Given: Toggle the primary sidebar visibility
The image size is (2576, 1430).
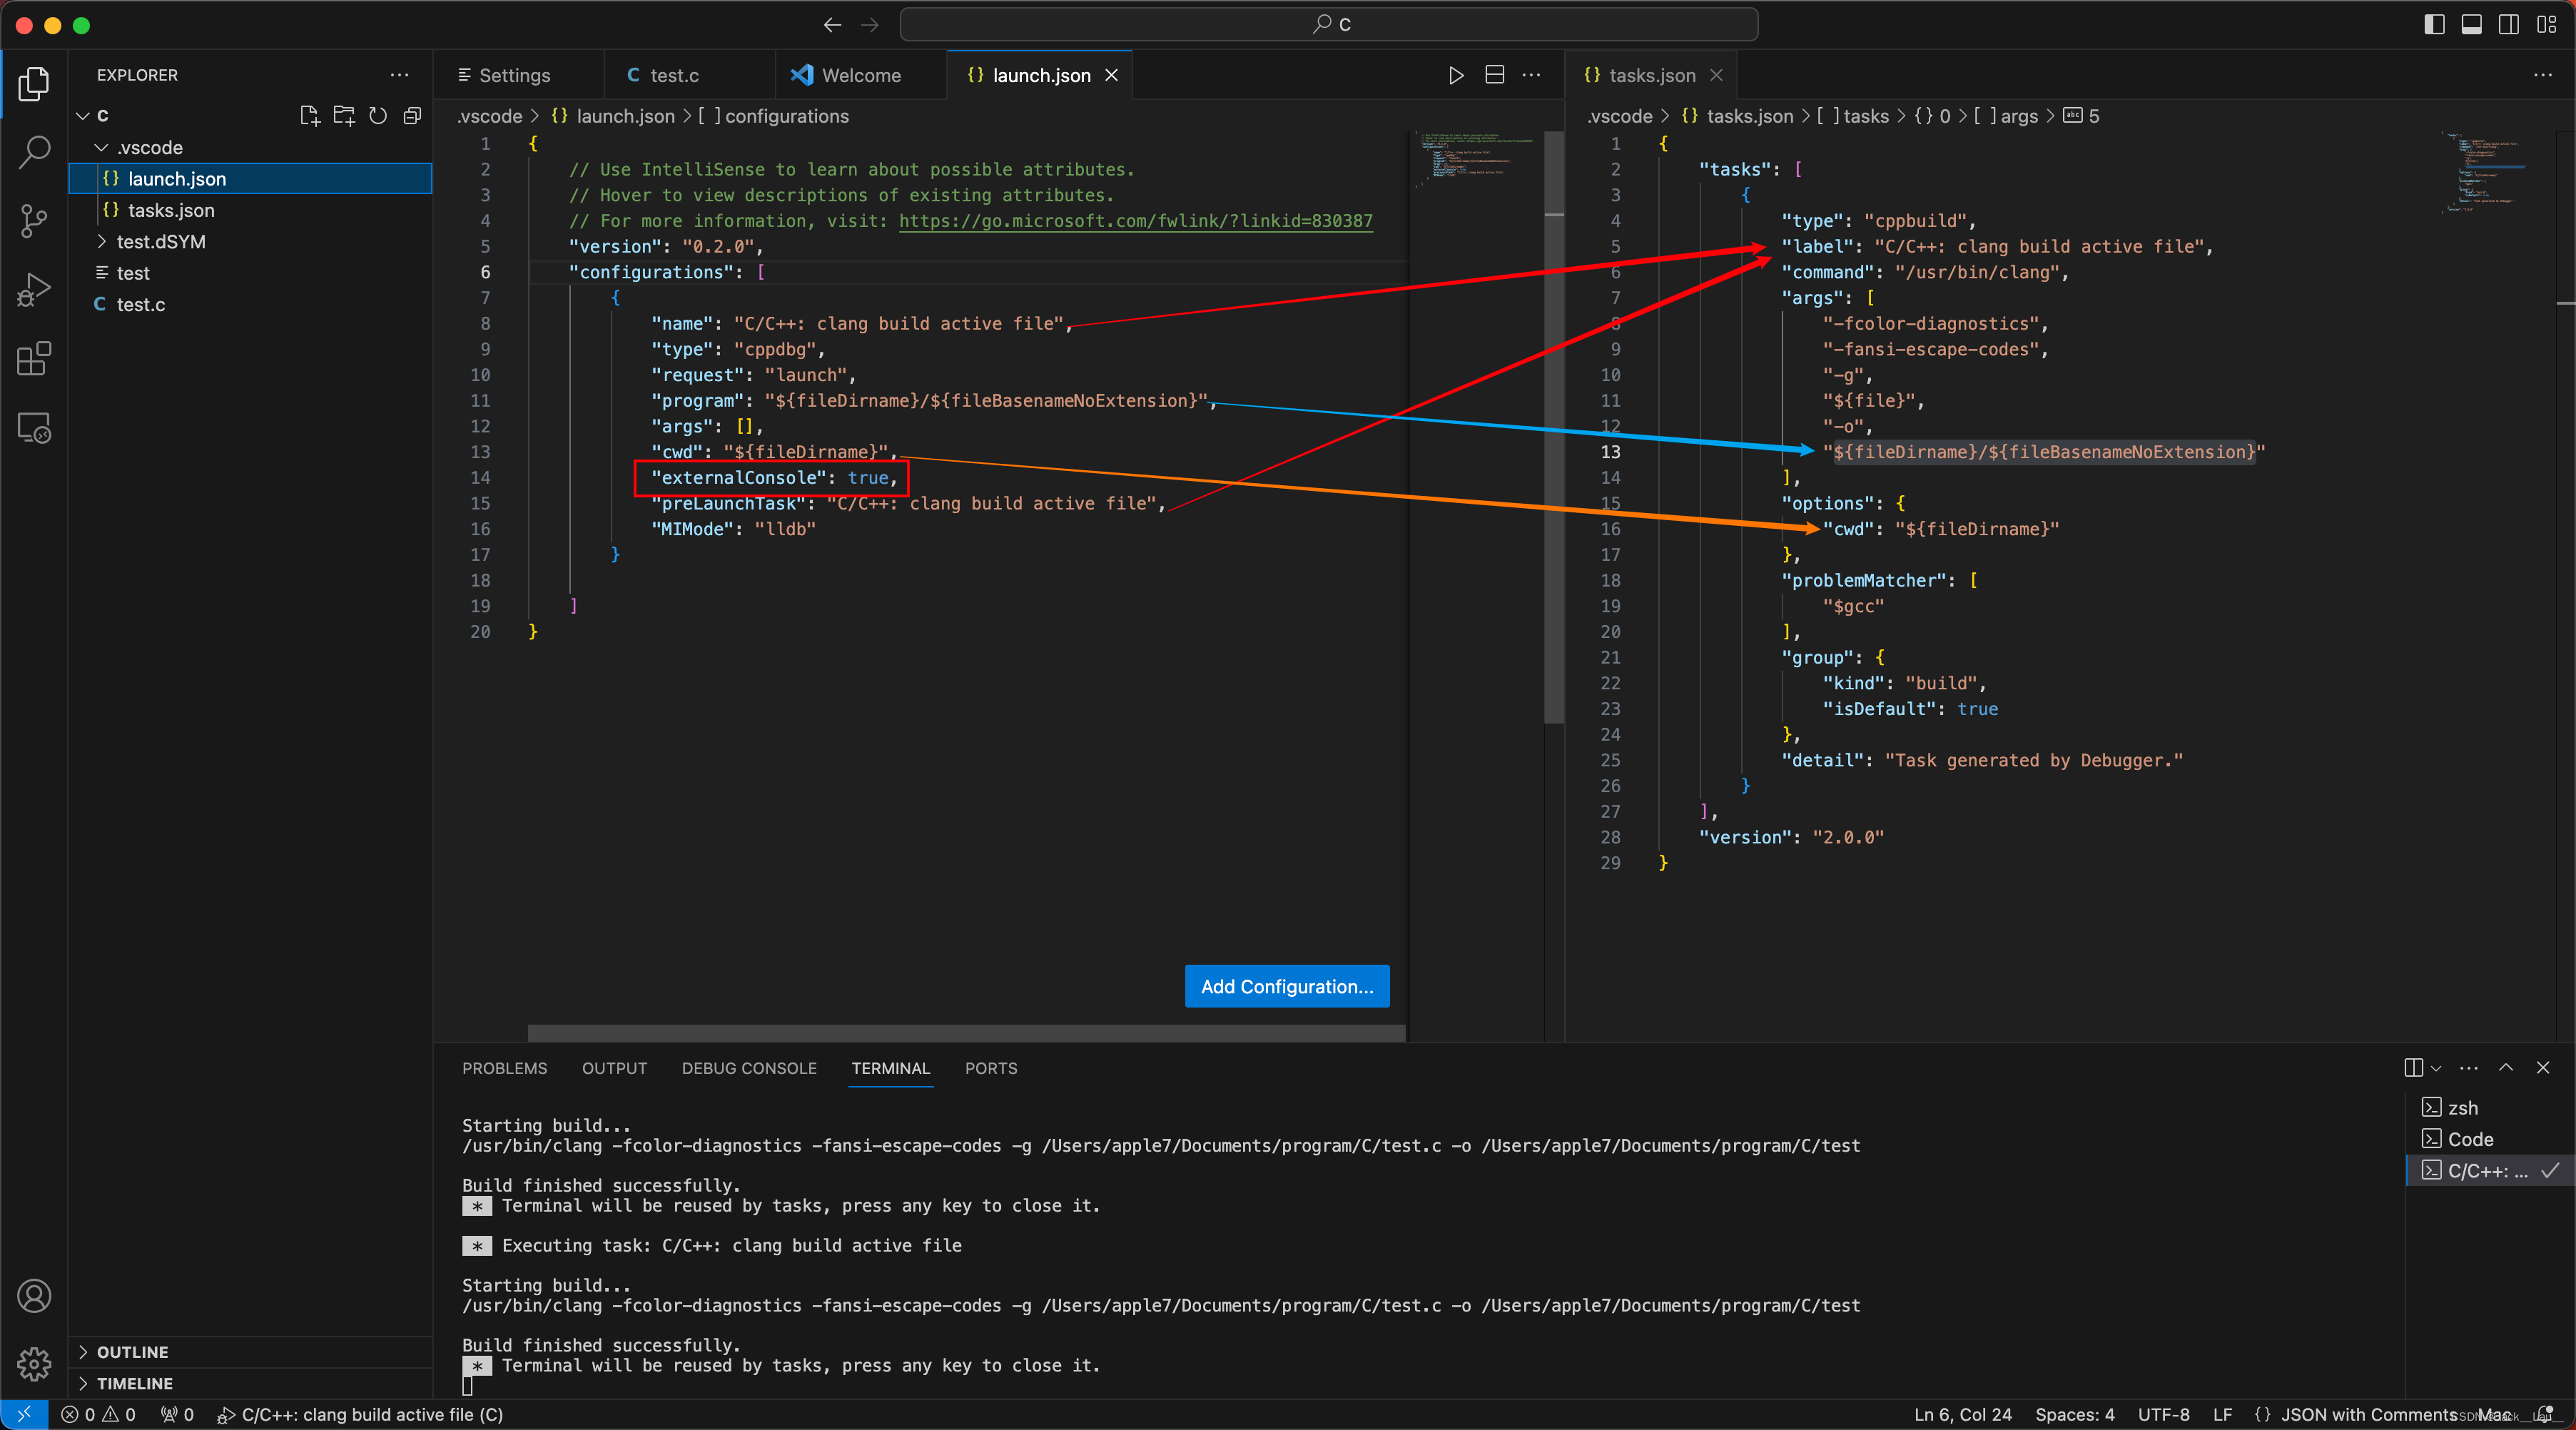Looking at the screenshot, I should point(2434,24).
